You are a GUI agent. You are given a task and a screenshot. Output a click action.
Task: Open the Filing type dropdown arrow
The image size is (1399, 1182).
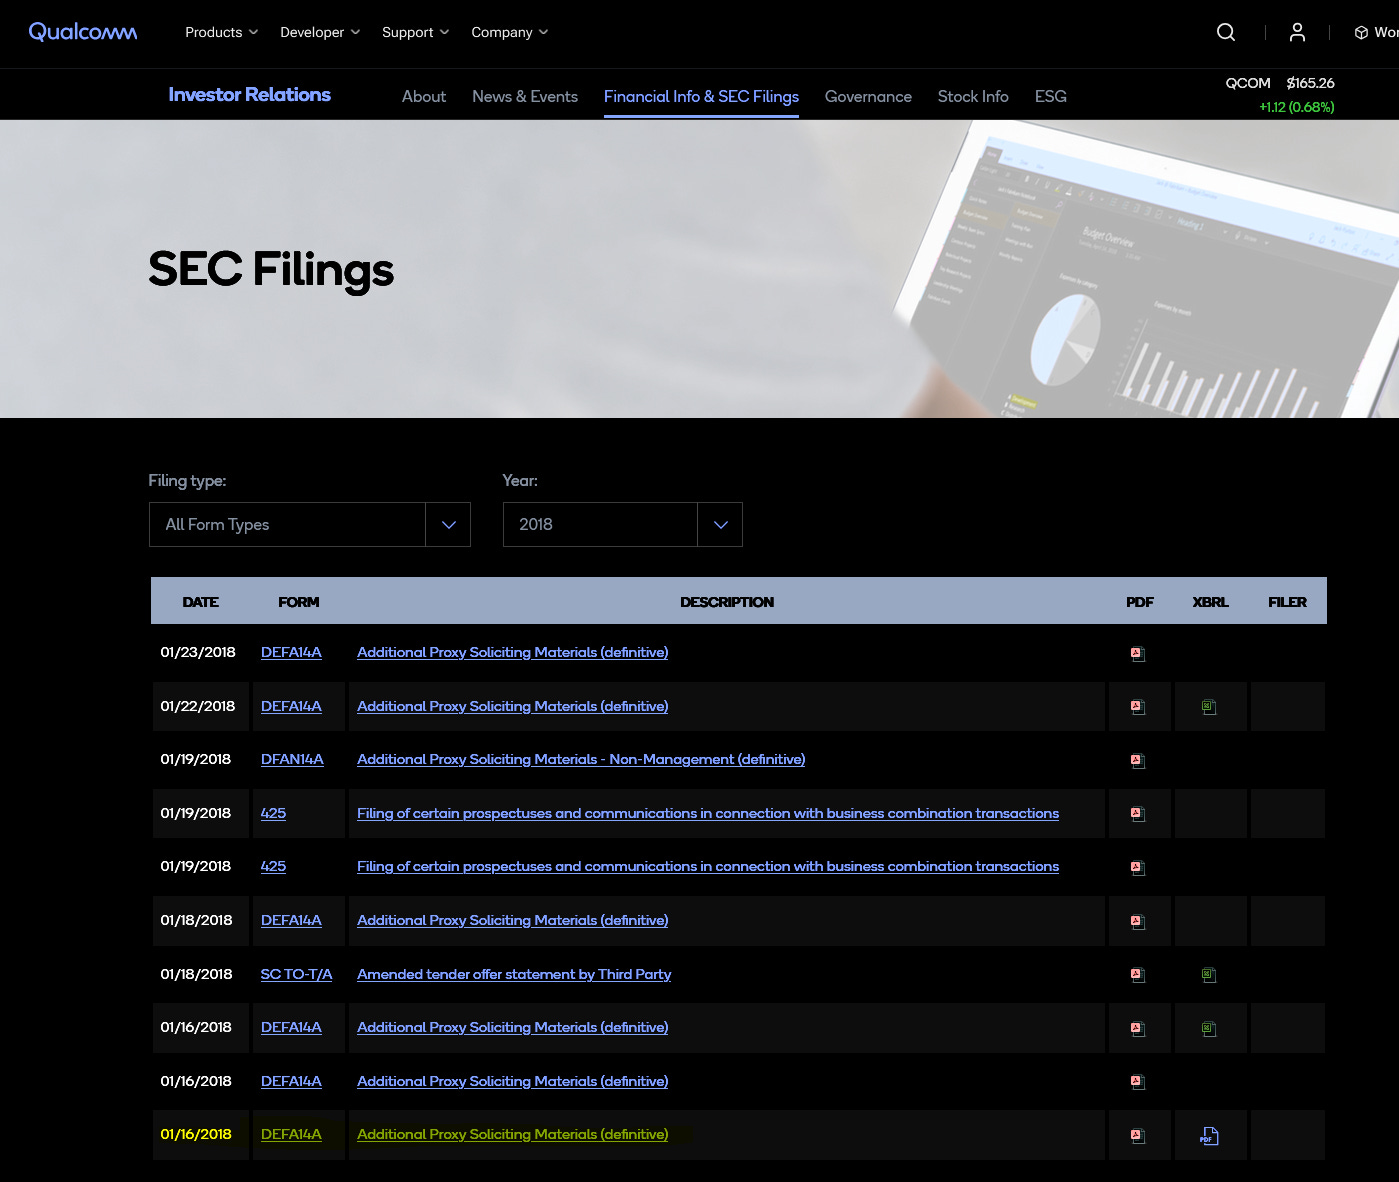point(448,525)
